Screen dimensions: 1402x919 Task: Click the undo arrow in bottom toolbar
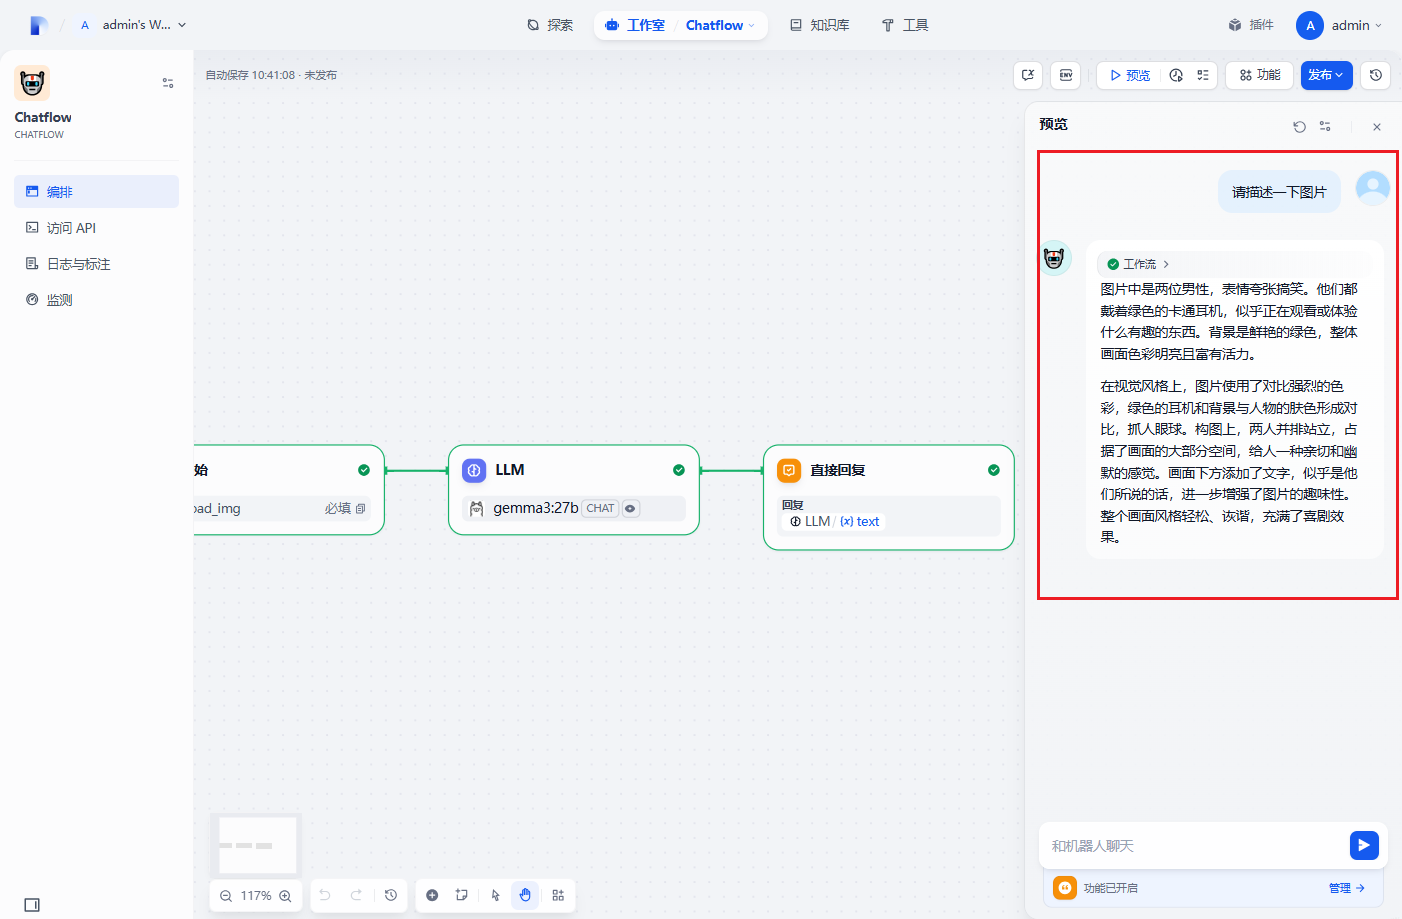pos(325,895)
